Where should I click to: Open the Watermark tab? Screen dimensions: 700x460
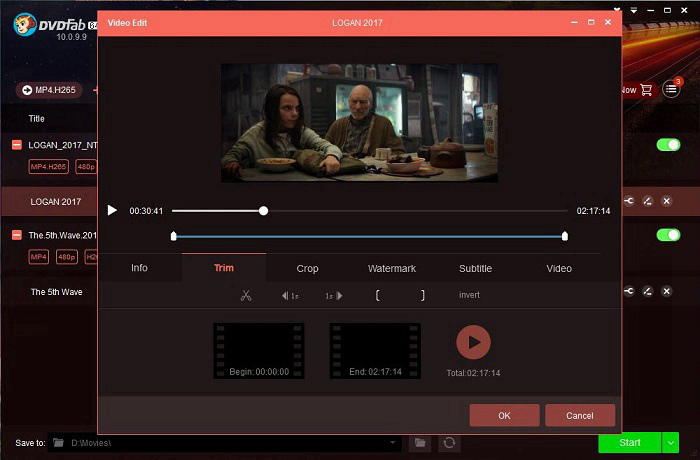pos(392,268)
